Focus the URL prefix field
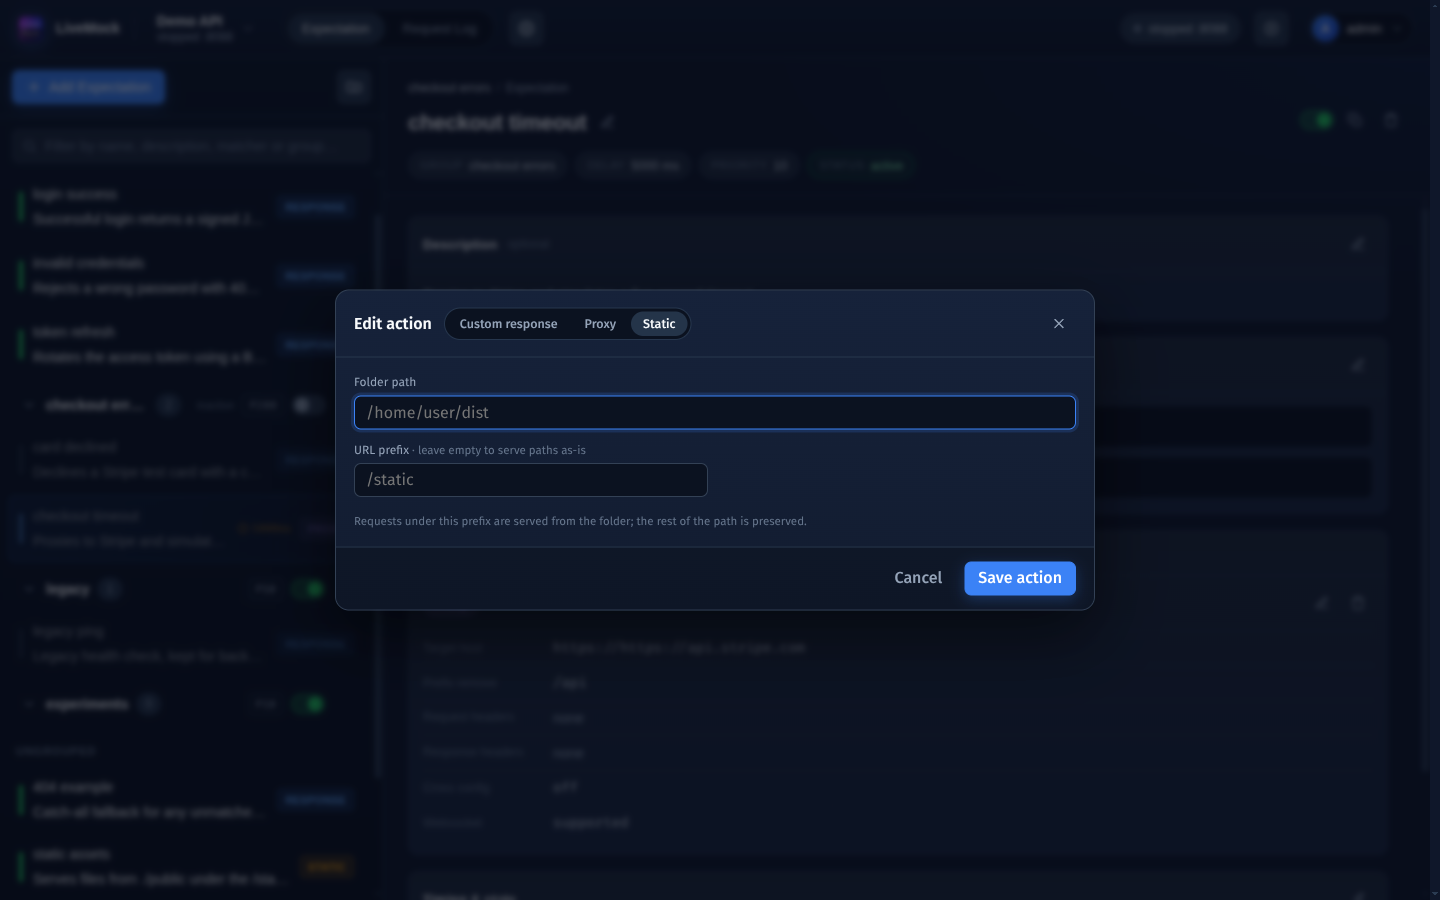 click(531, 480)
